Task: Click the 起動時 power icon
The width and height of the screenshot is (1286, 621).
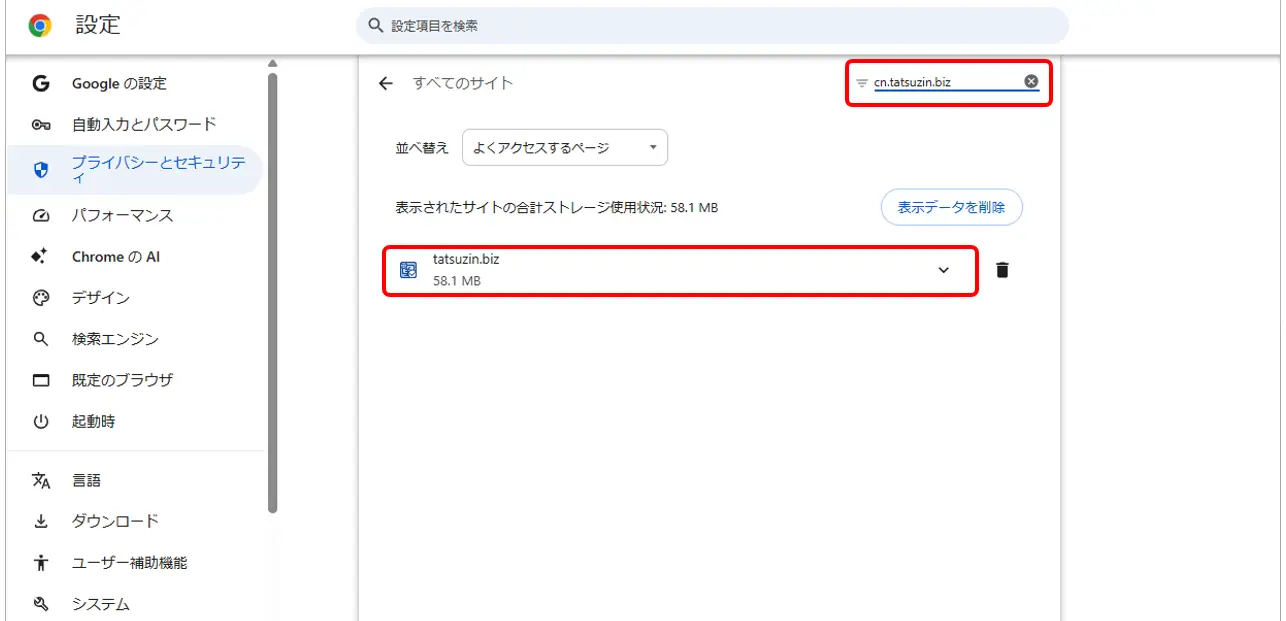Action: (x=41, y=422)
